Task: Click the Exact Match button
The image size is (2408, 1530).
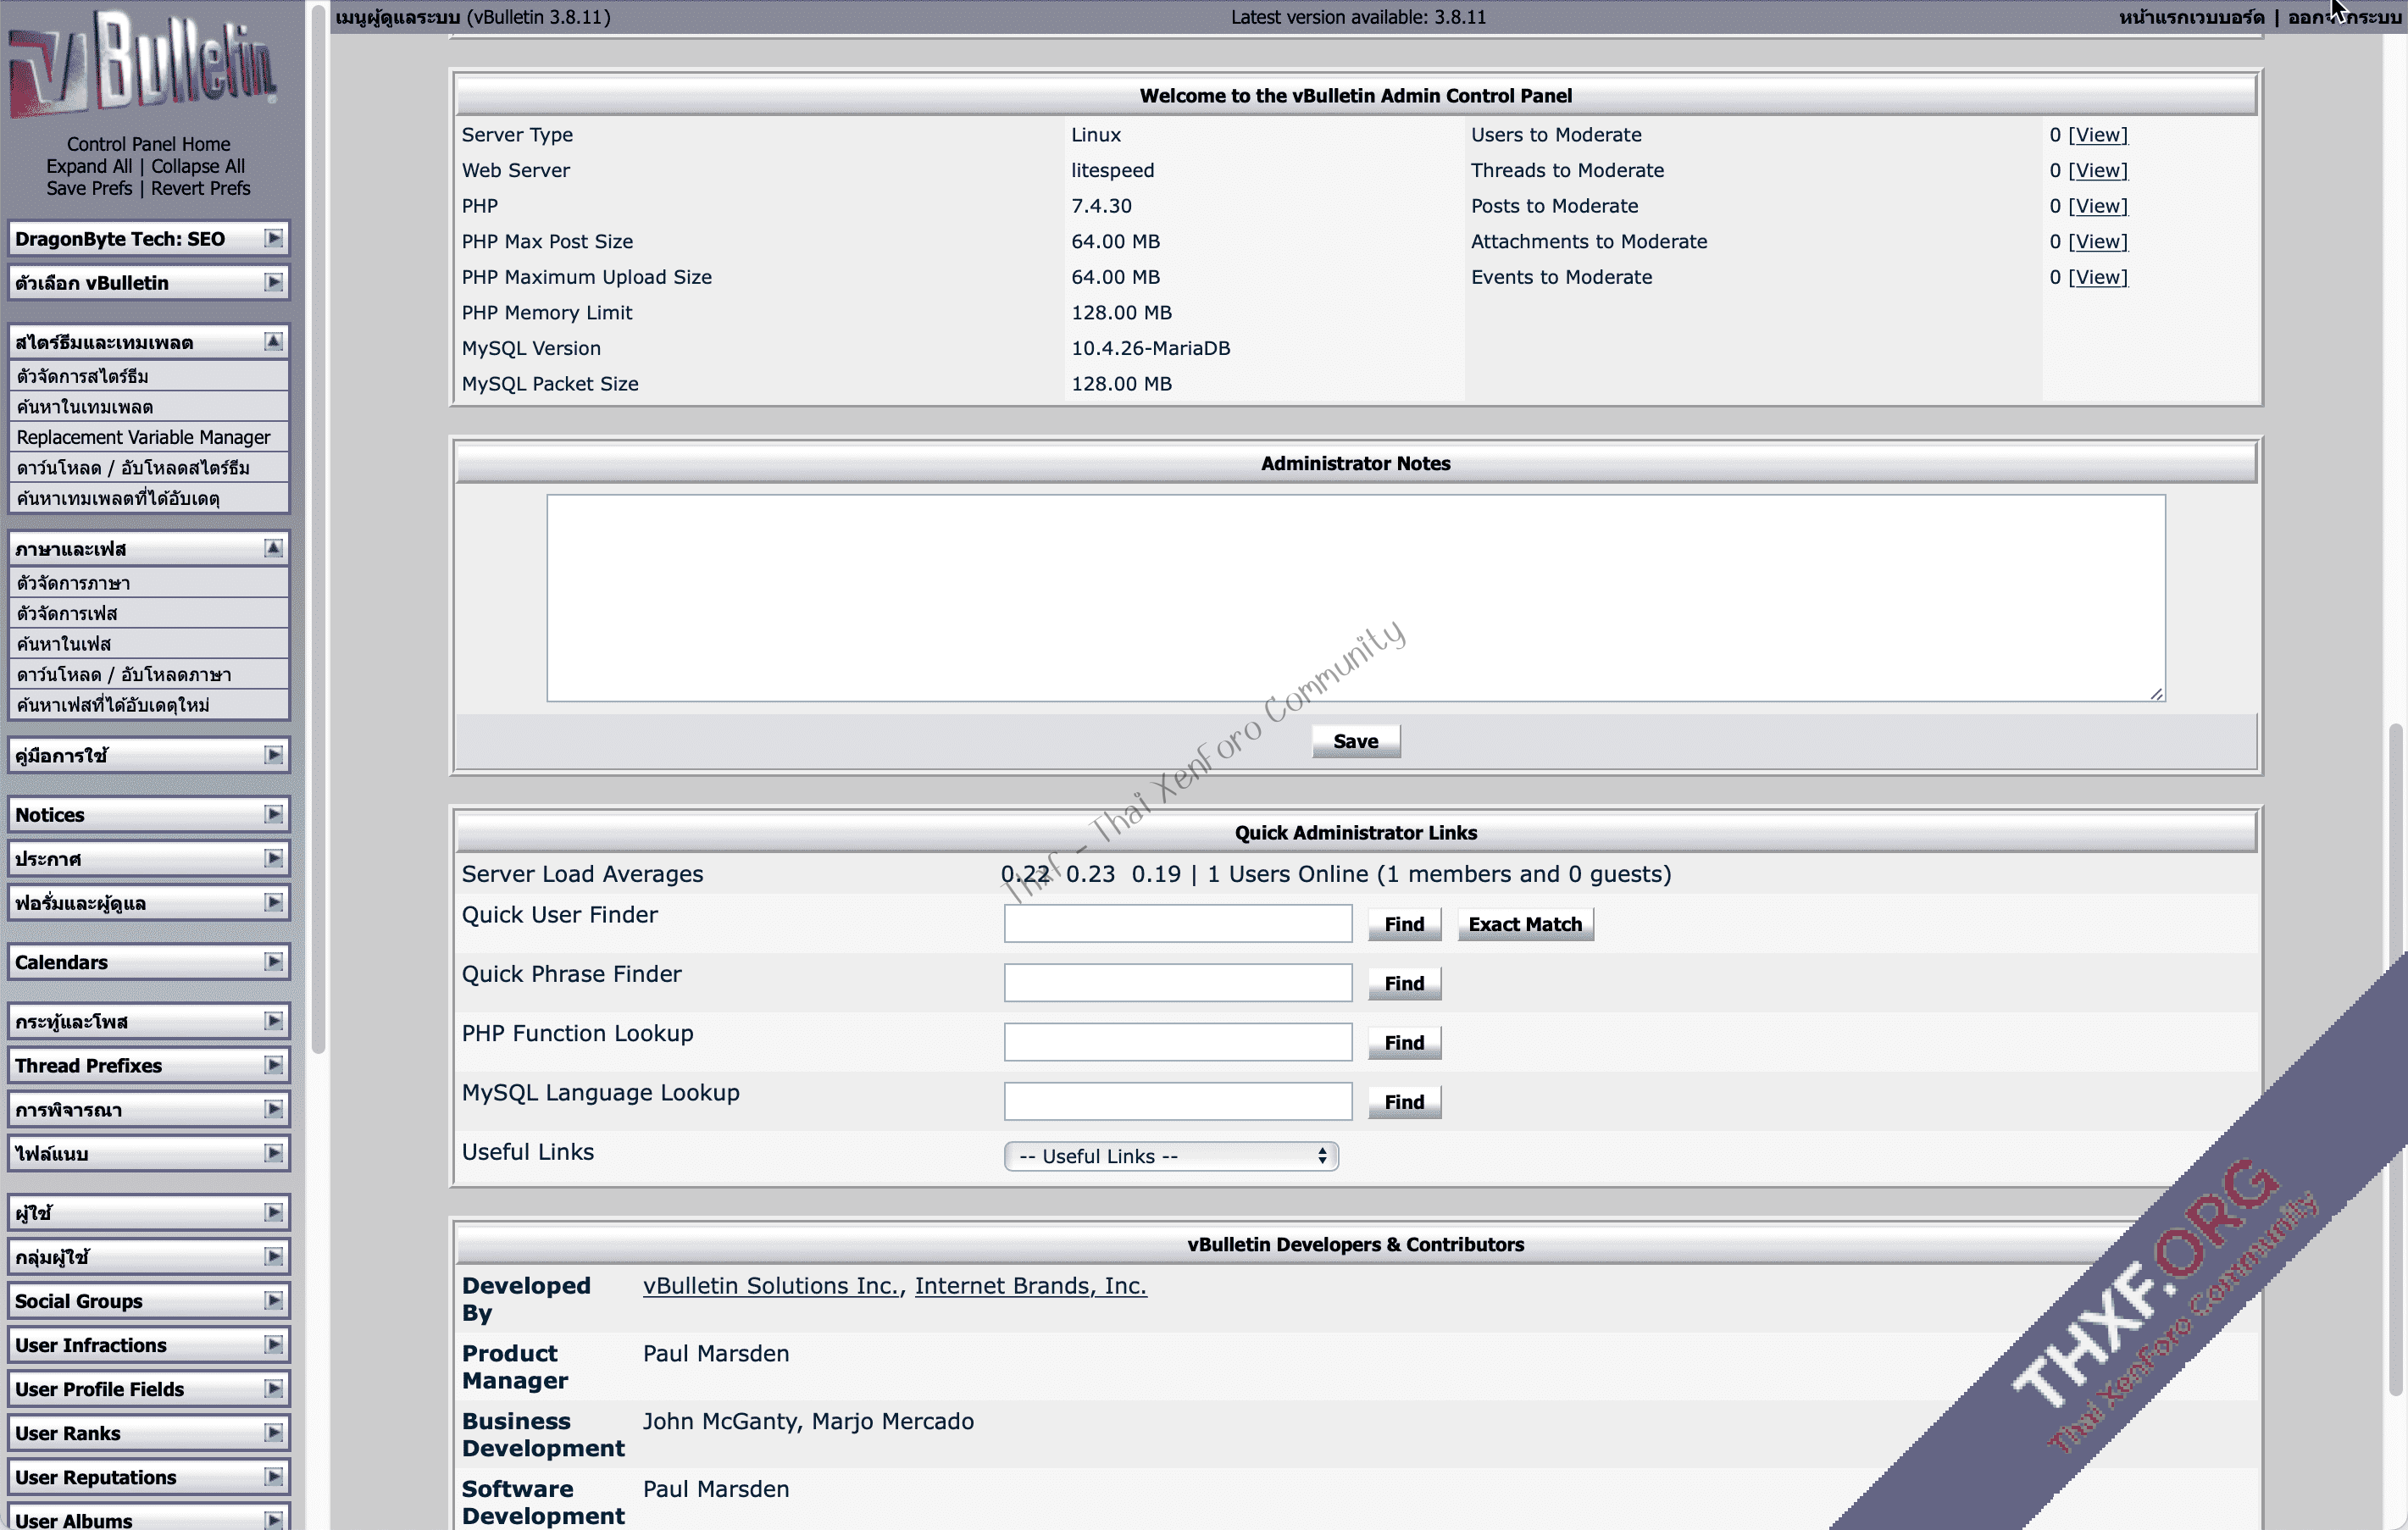Action: pos(1524,924)
